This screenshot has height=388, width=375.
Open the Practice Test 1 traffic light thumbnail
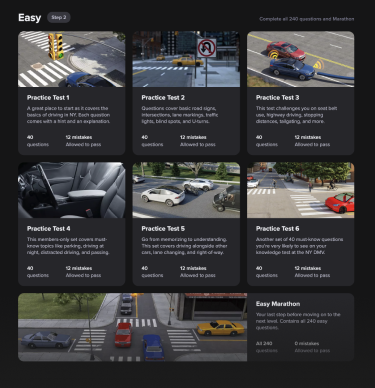click(x=72, y=59)
